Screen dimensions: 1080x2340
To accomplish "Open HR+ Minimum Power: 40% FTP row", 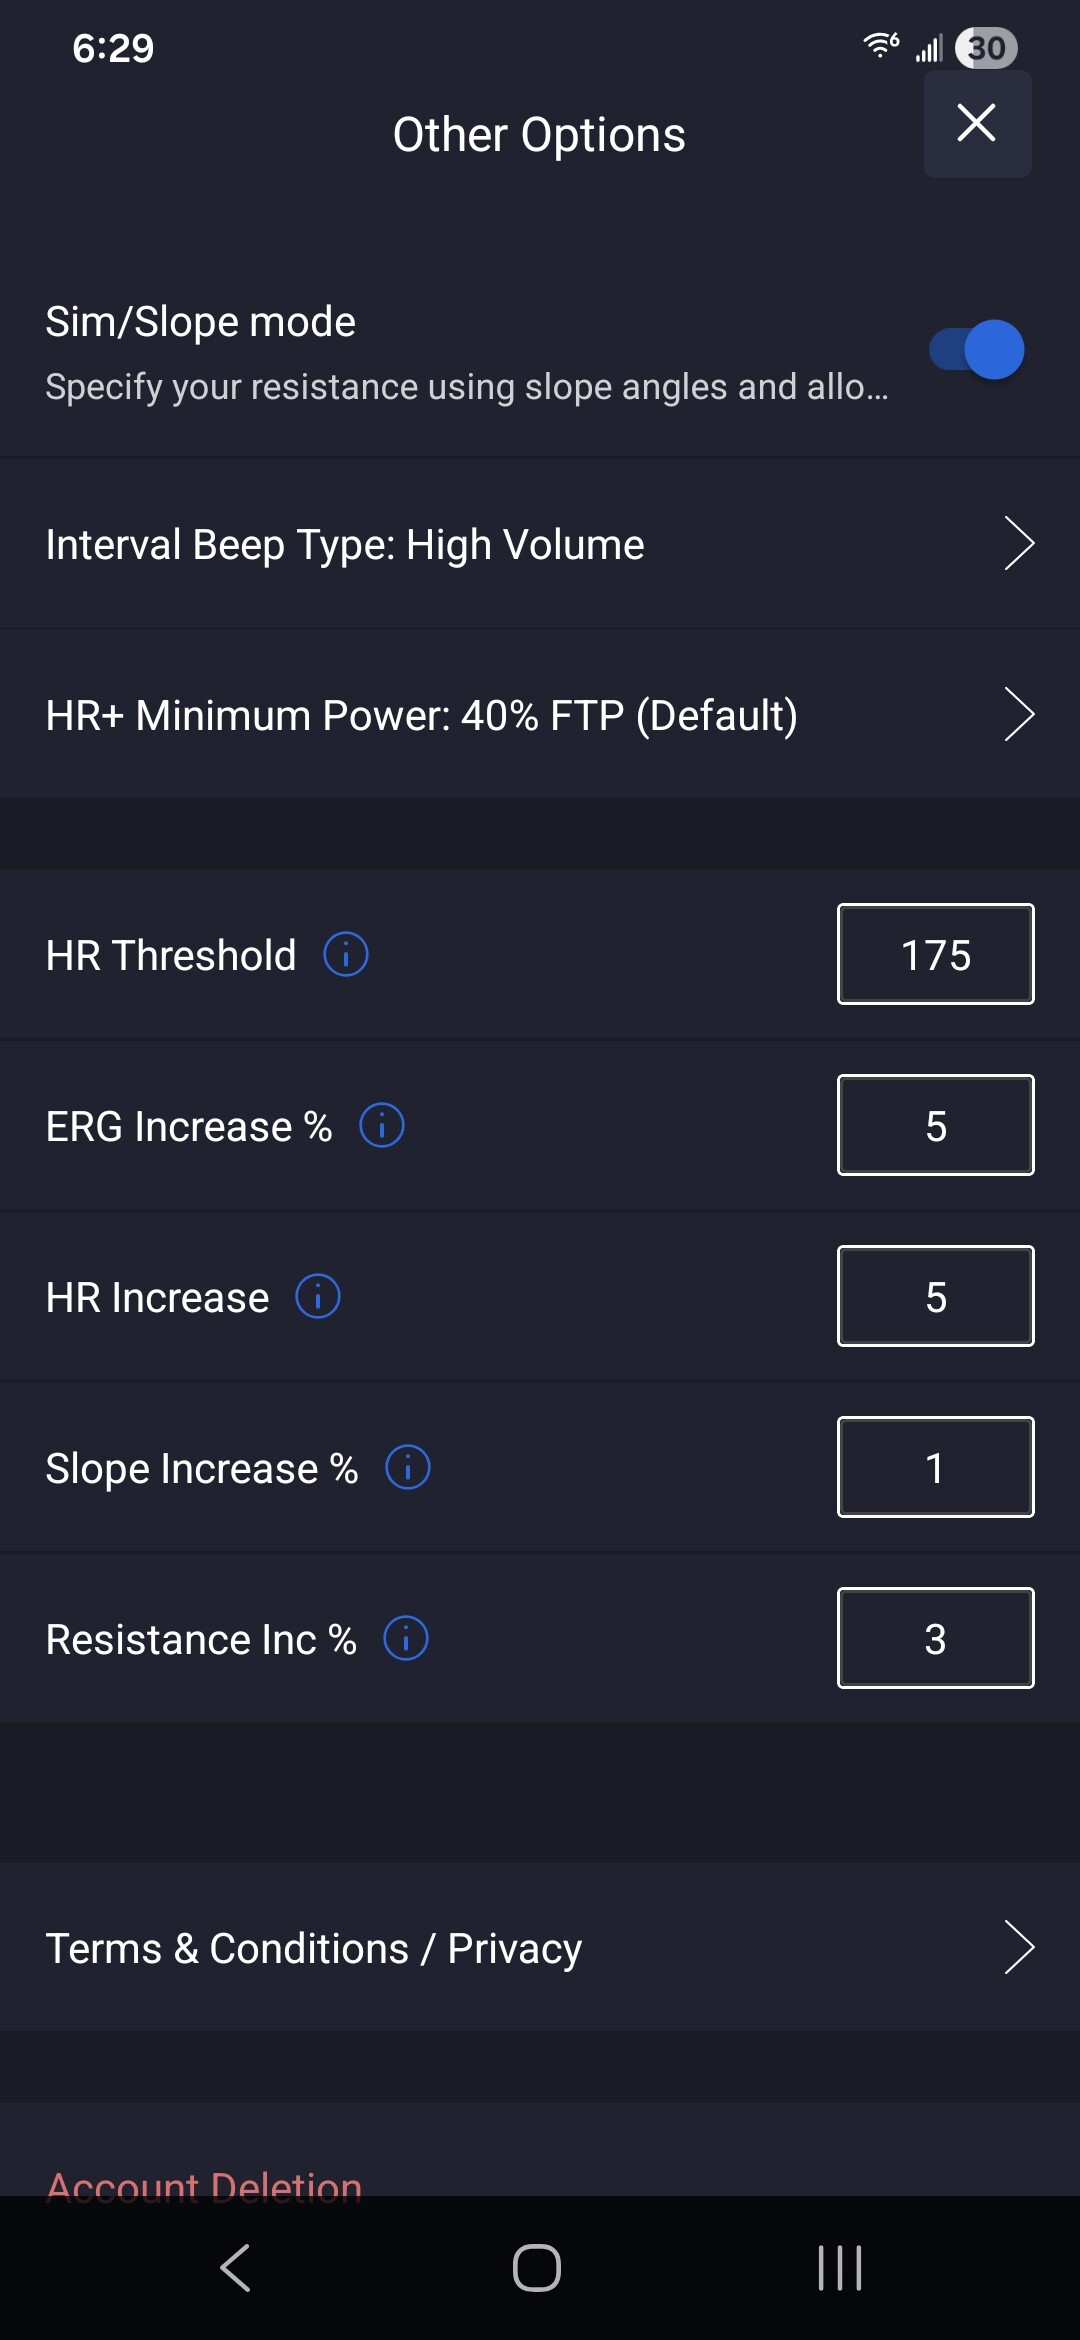I will (421, 716).
